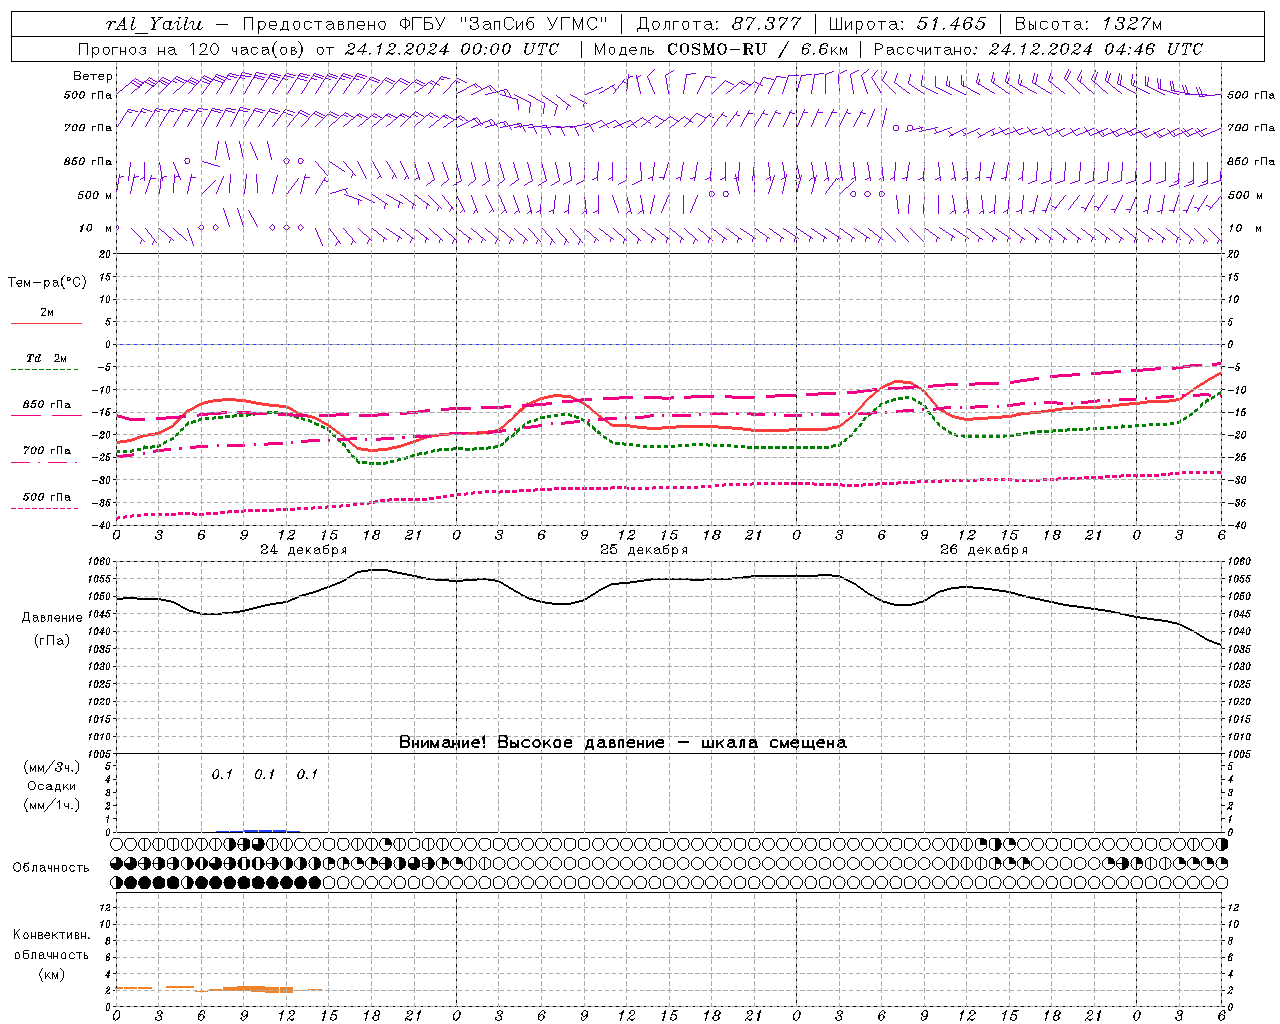Click the right-side 700 гПа wind label
Viewport: 1280px width, 1024px height.
pyautogui.click(x=1251, y=128)
